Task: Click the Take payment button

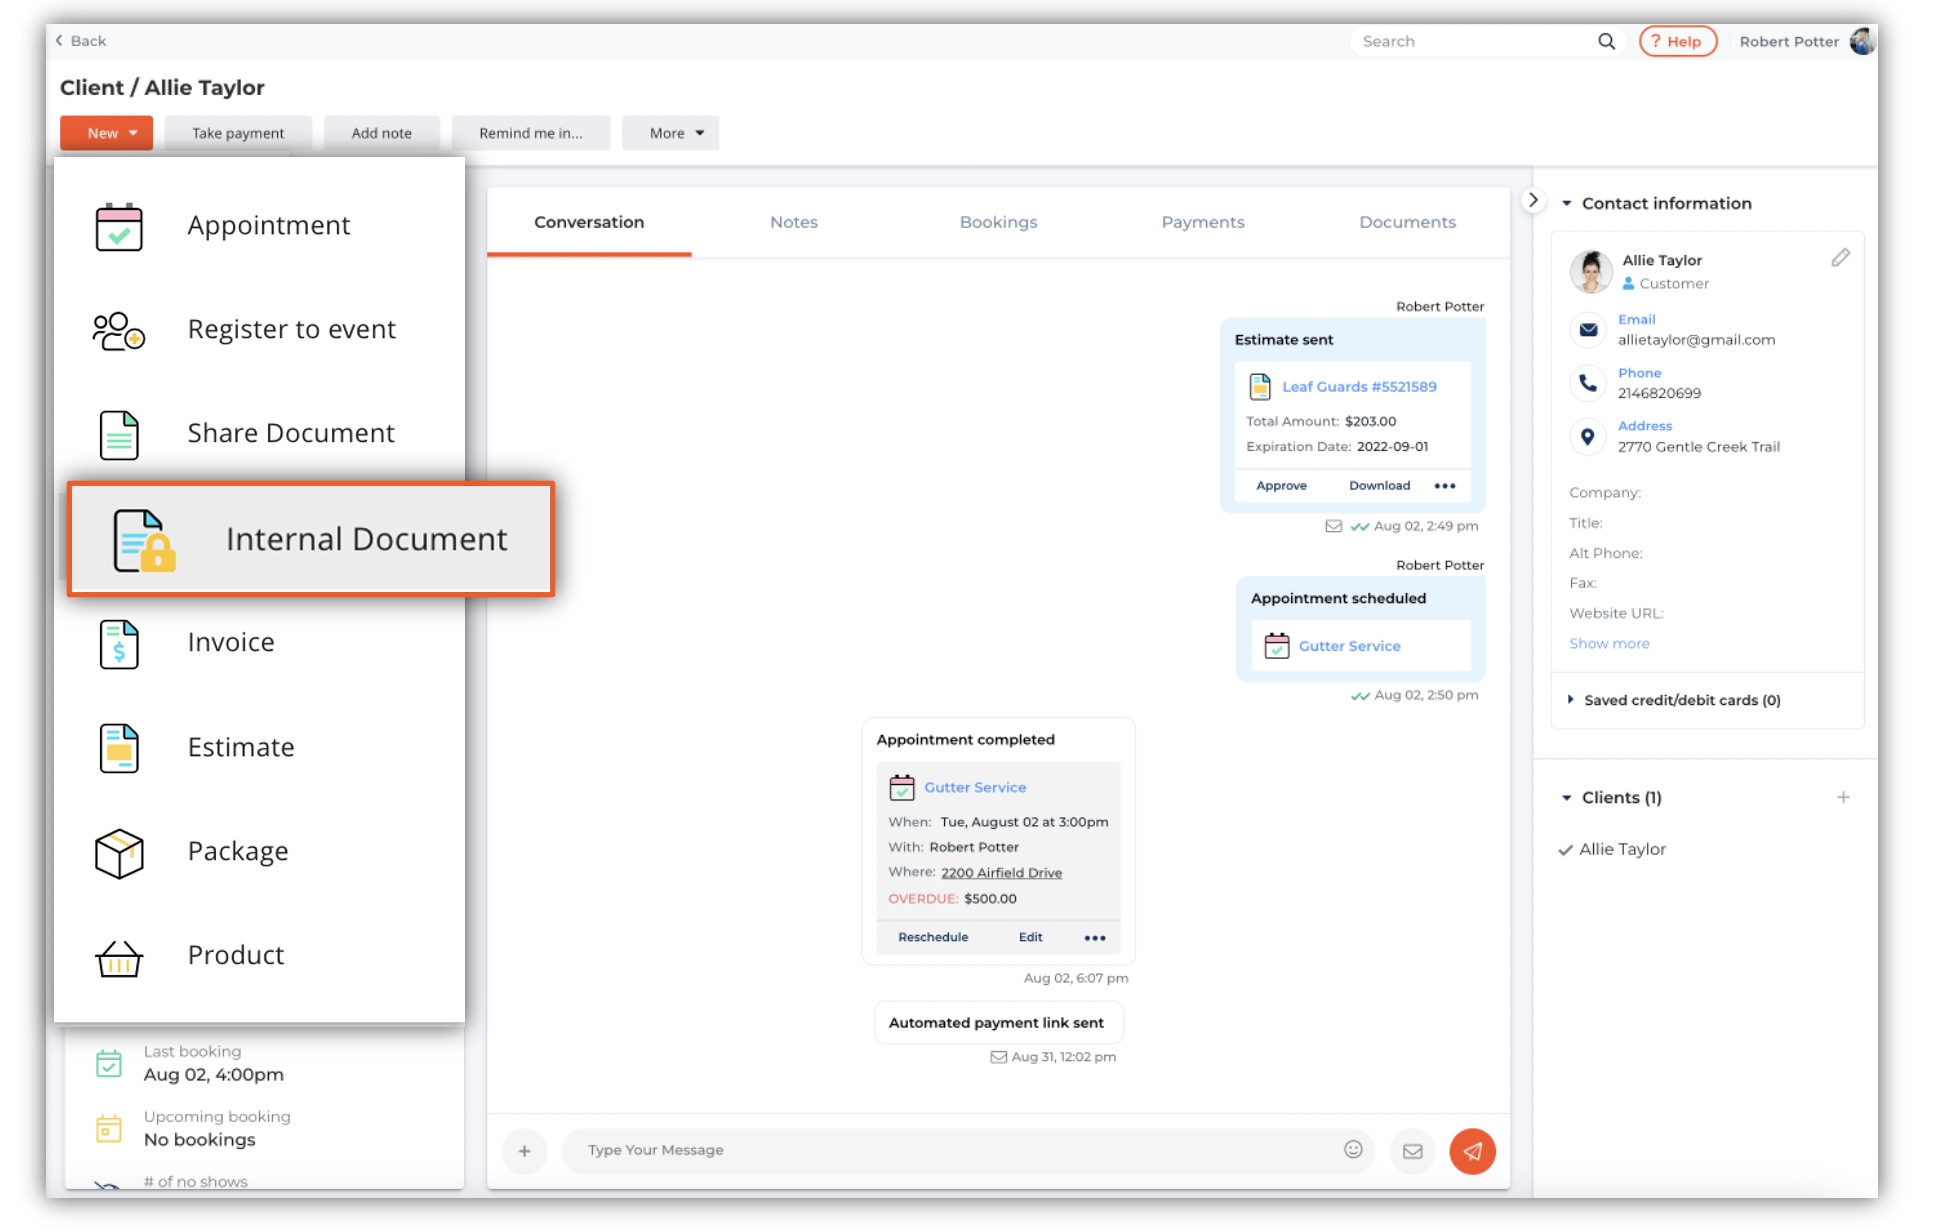Action: [x=238, y=133]
